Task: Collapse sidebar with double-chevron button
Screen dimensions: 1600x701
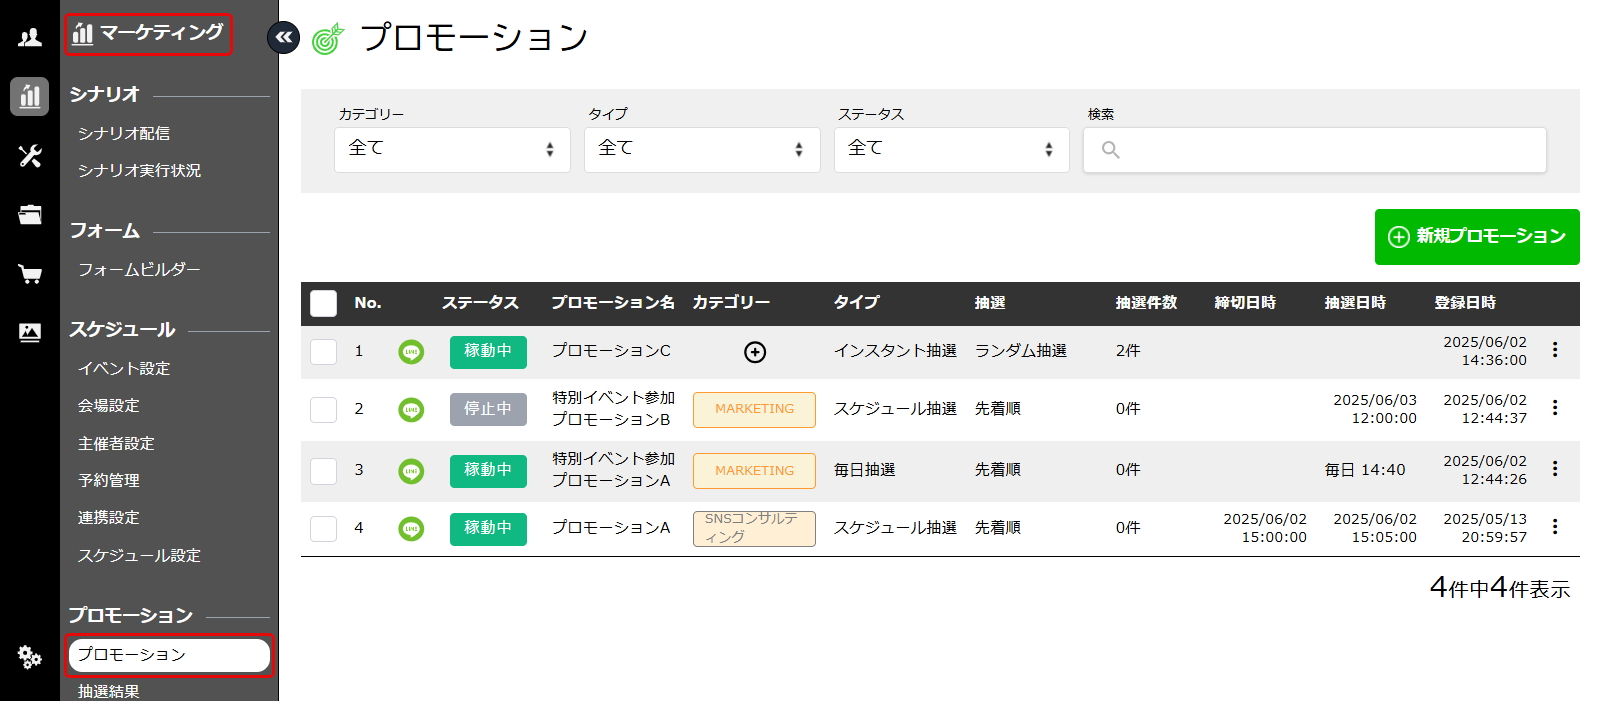Action: click(284, 38)
